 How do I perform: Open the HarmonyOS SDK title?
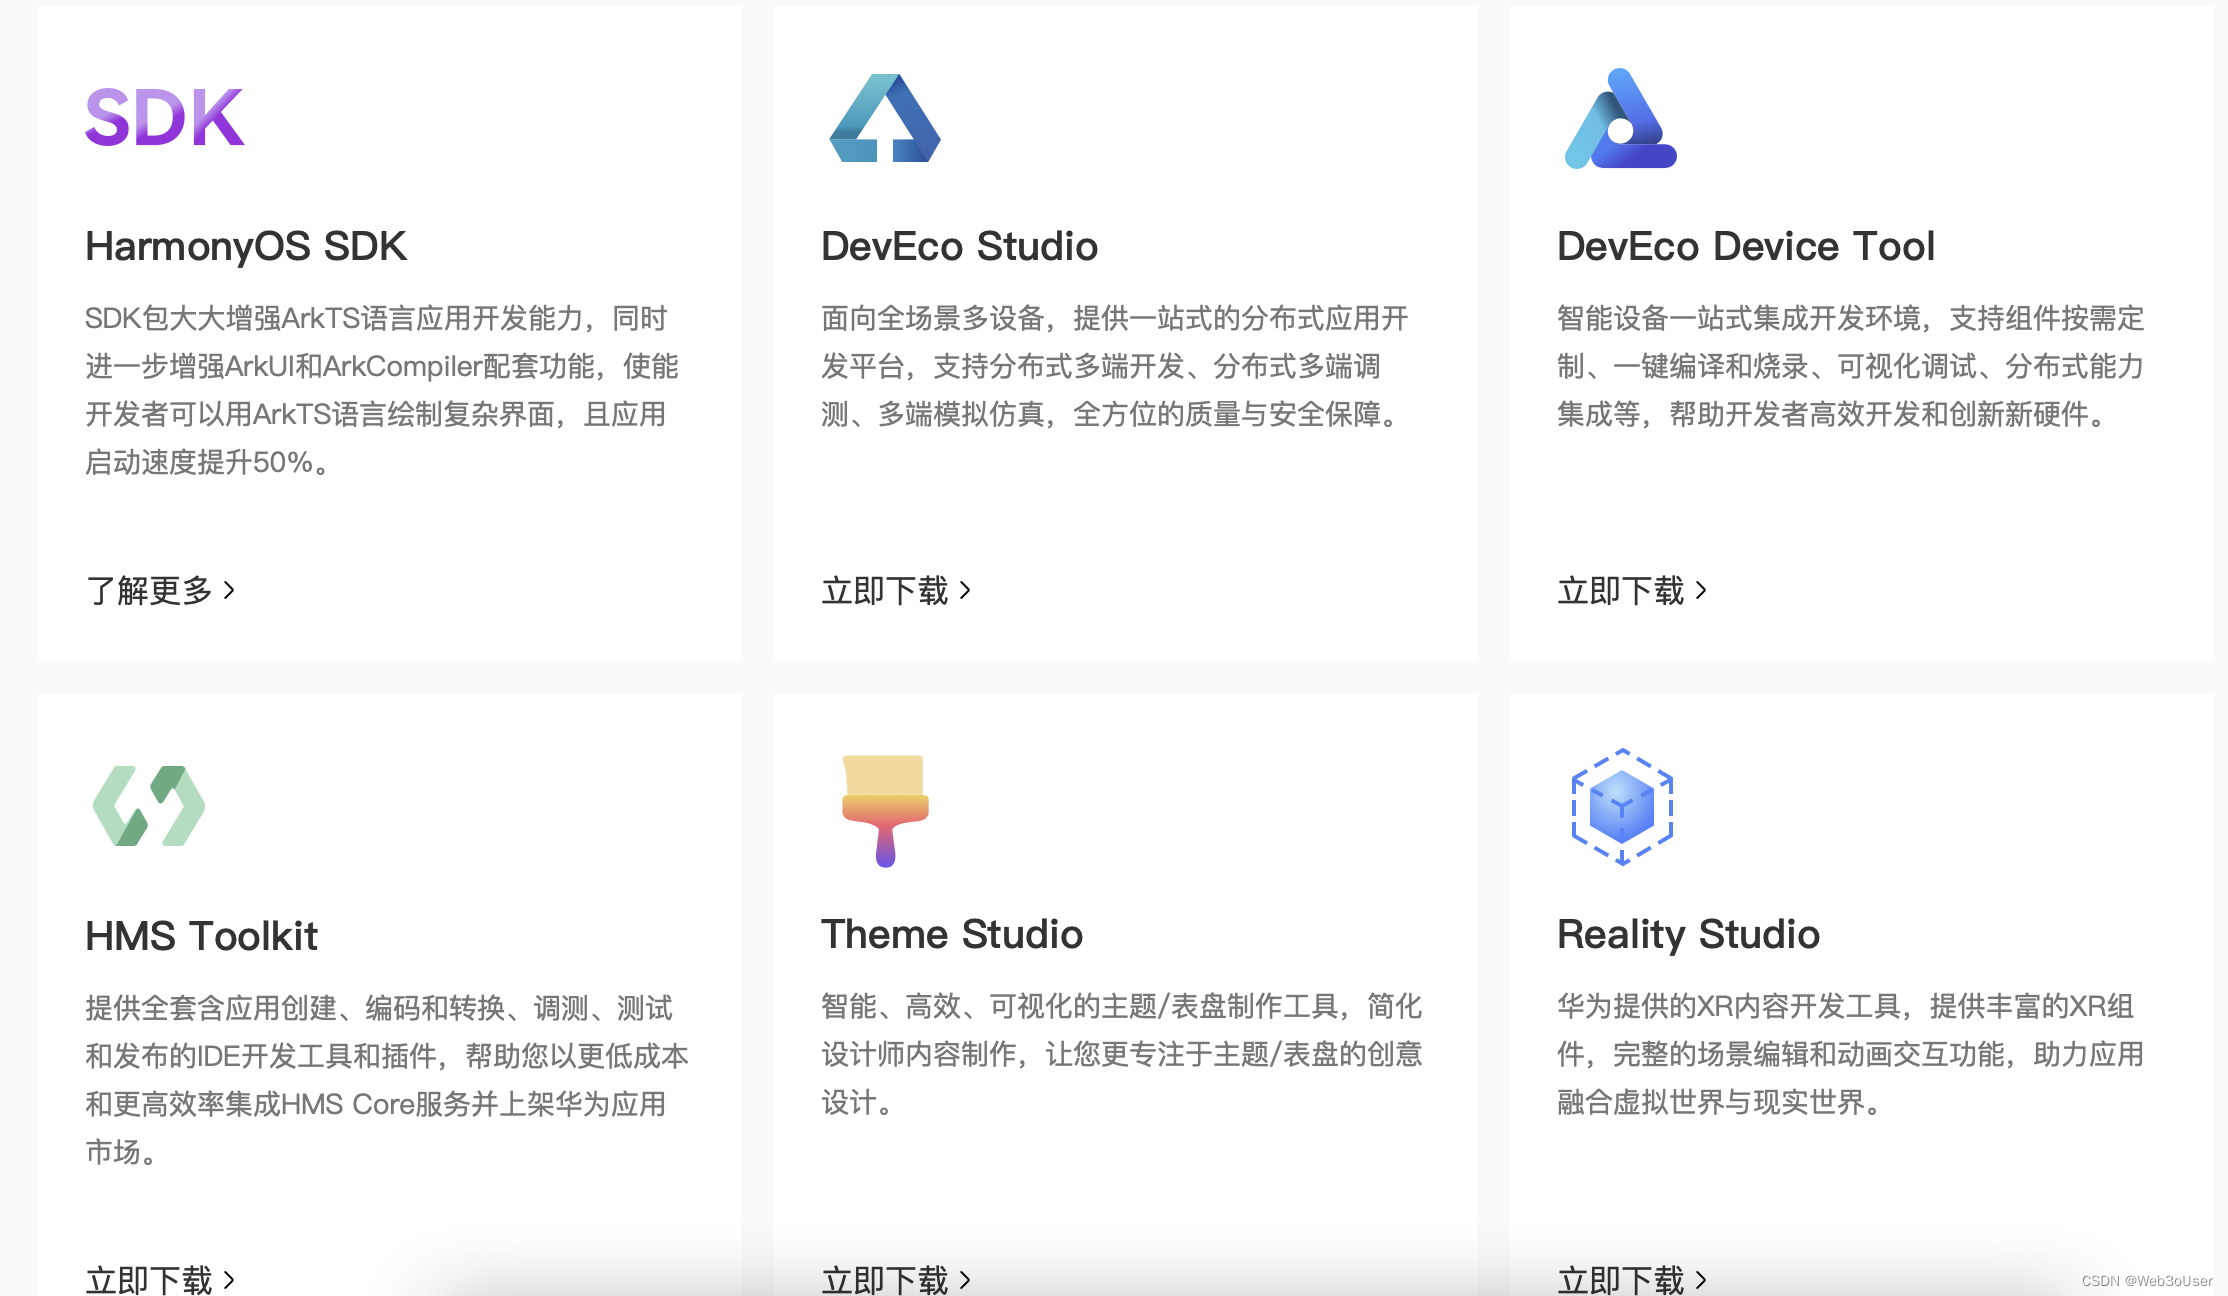[245, 246]
